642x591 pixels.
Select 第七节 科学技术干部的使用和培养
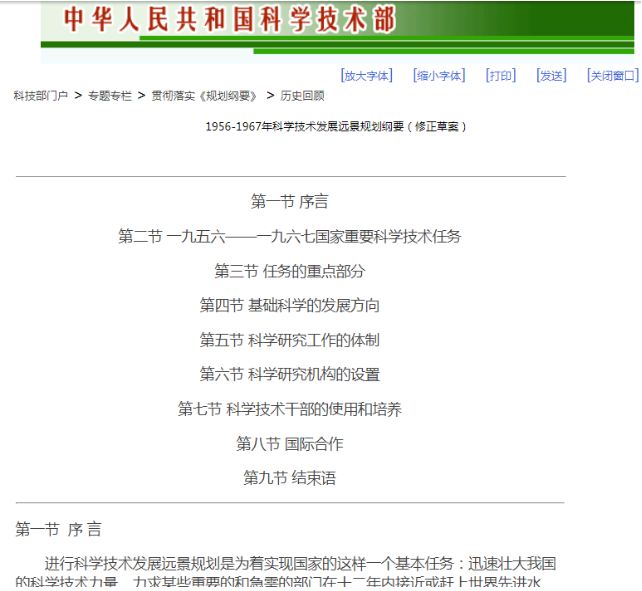click(x=290, y=409)
